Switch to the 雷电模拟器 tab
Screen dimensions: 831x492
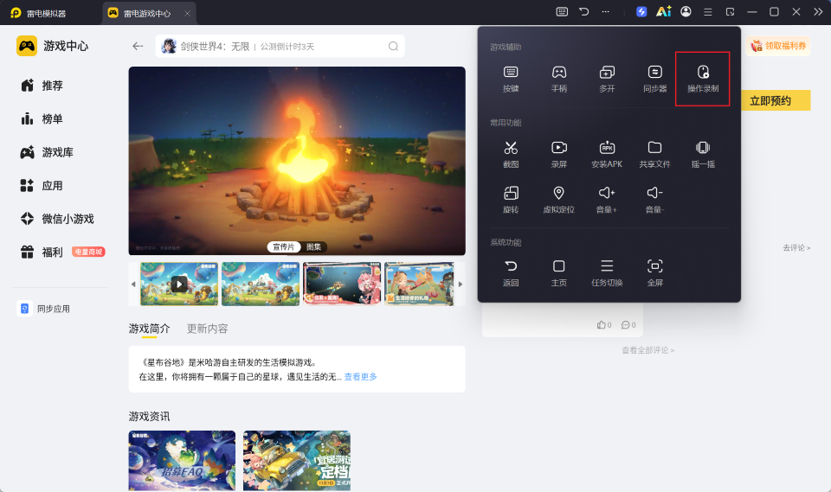pos(39,13)
